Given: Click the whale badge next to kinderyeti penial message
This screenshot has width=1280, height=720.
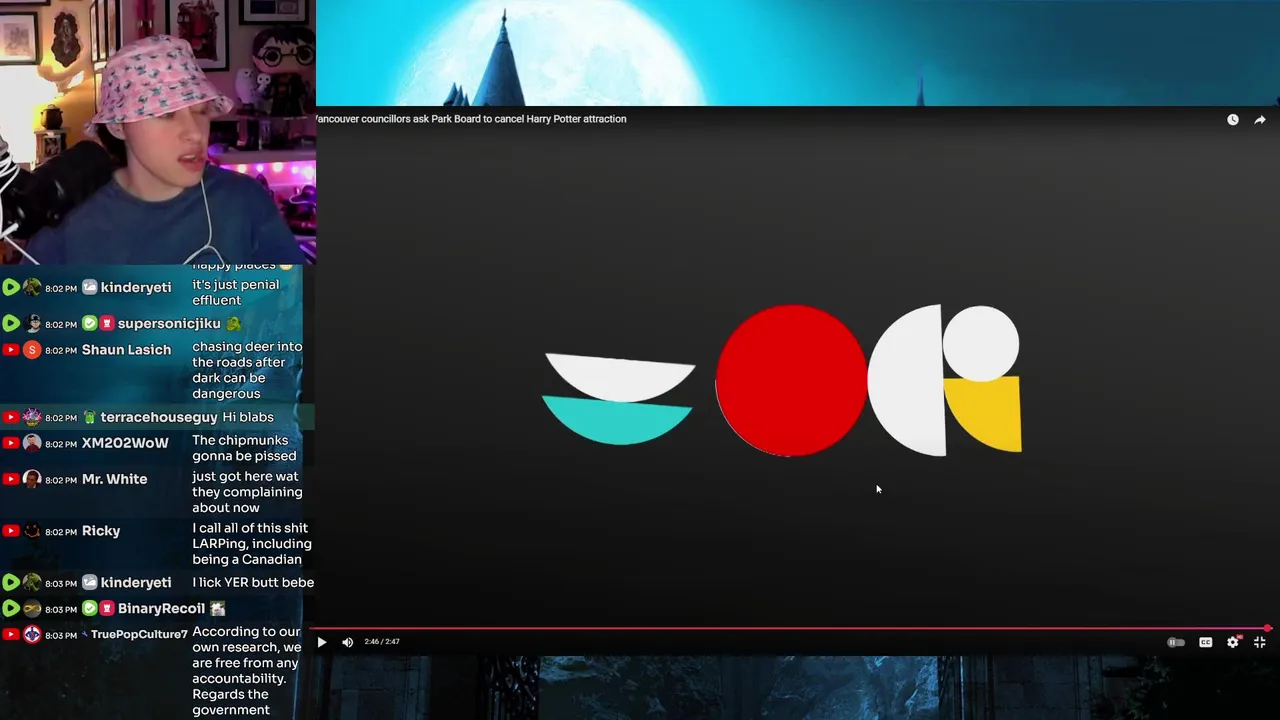Looking at the screenshot, I should 90,288.
